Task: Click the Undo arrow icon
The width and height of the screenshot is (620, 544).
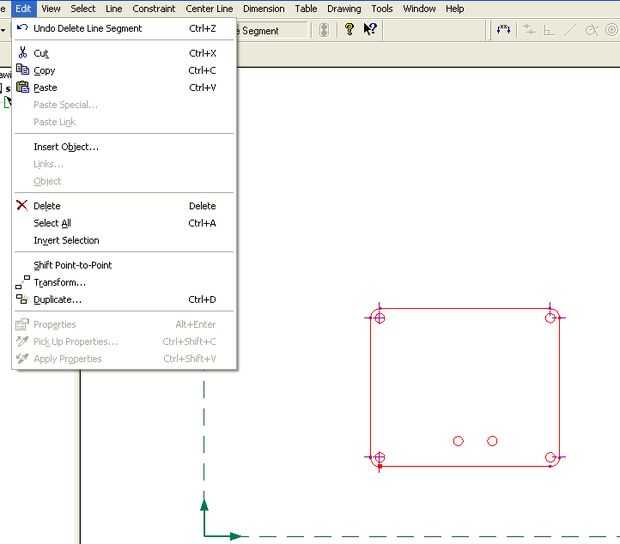Action: (x=22, y=27)
